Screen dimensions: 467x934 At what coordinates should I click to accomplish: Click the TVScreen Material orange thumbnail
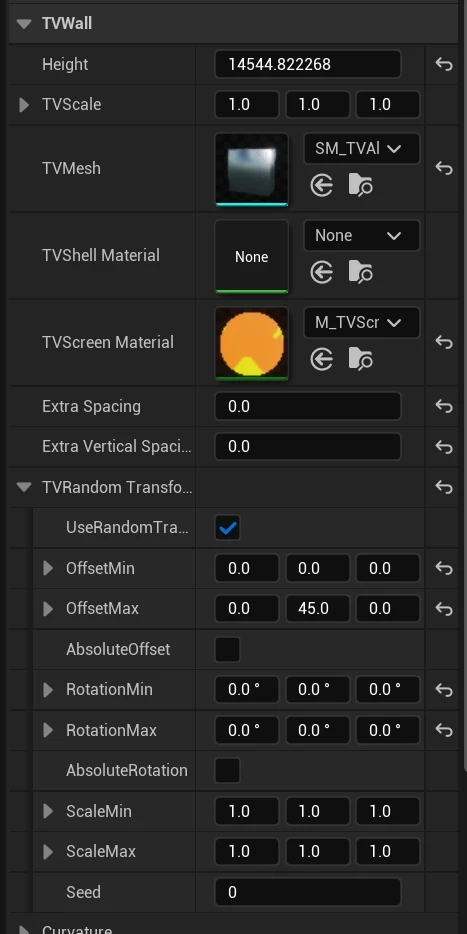(251, 343)
